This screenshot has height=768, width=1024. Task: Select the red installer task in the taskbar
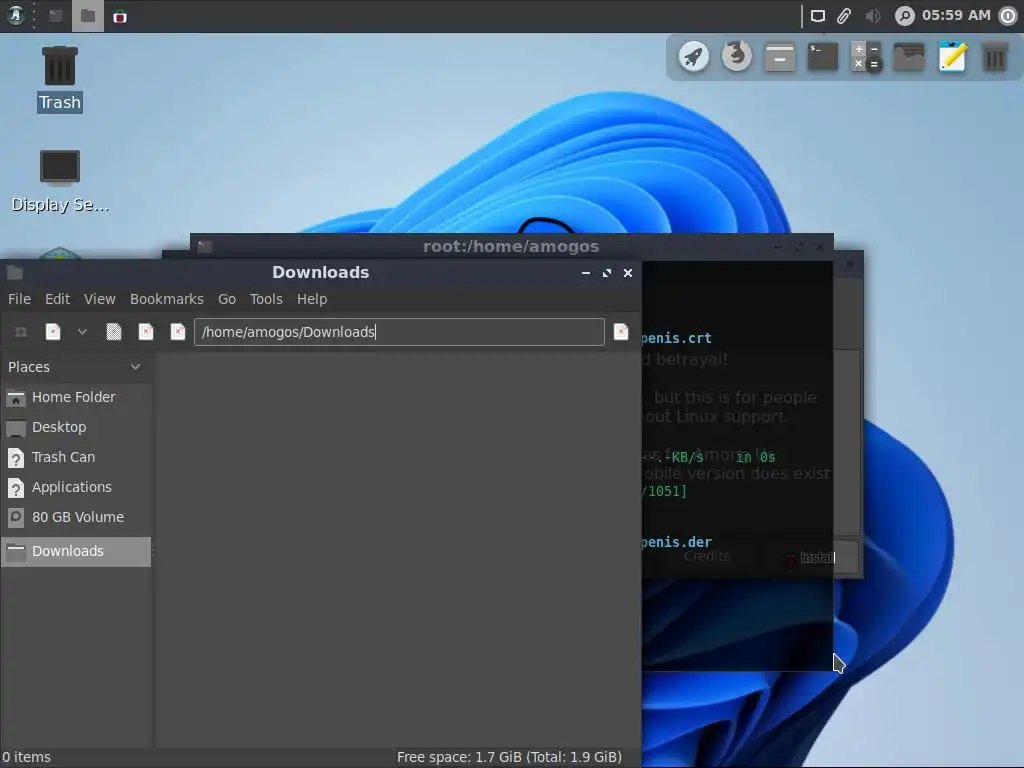(120, 16)
